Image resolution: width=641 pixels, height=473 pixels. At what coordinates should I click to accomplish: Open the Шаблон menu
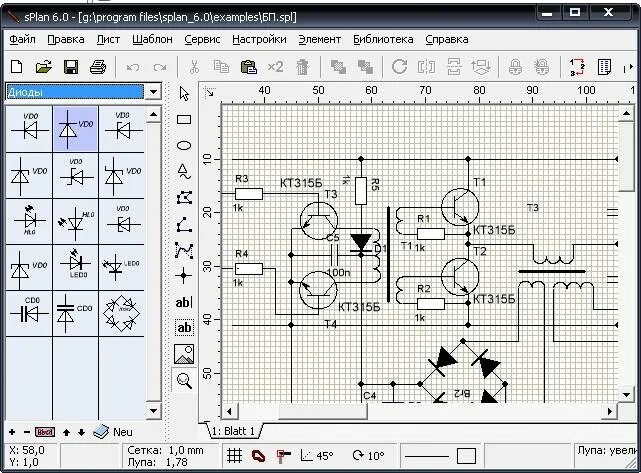[152, 39]
